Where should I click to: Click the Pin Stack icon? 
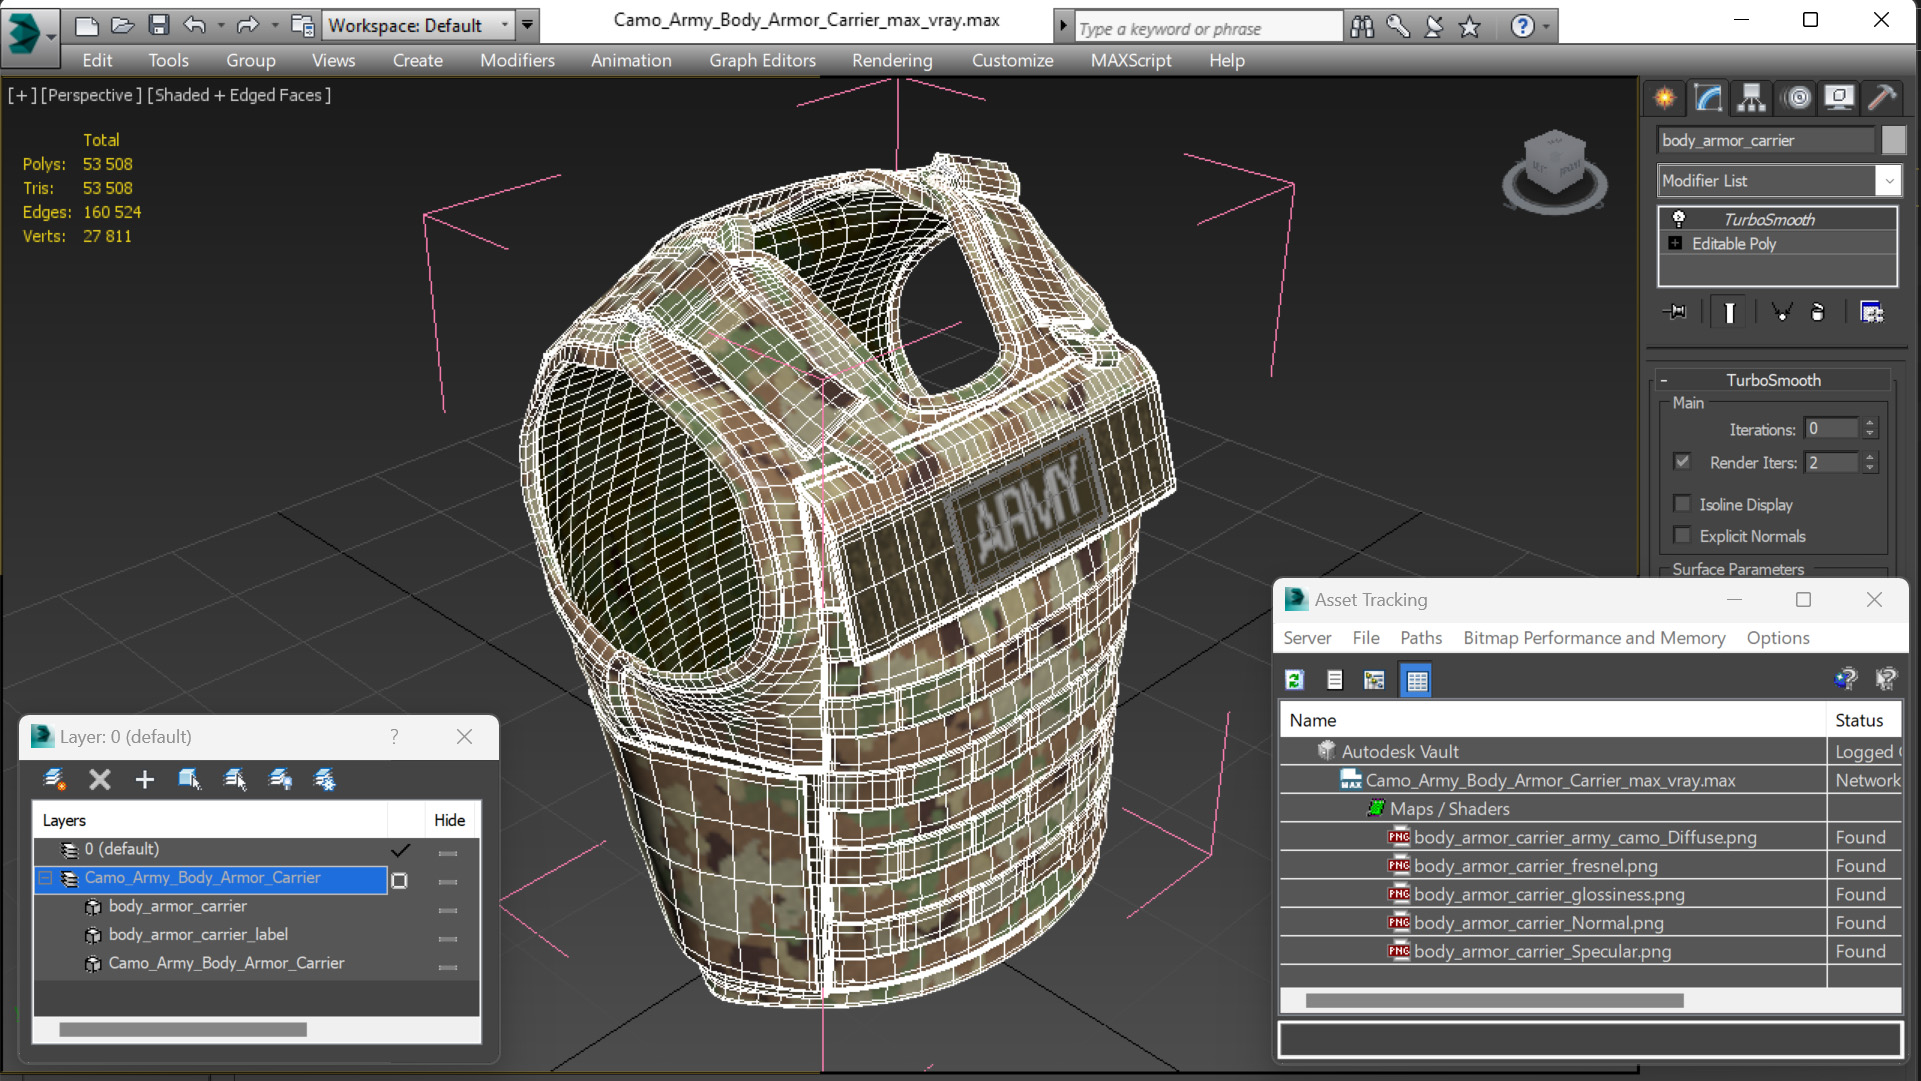coord(1675,312)
